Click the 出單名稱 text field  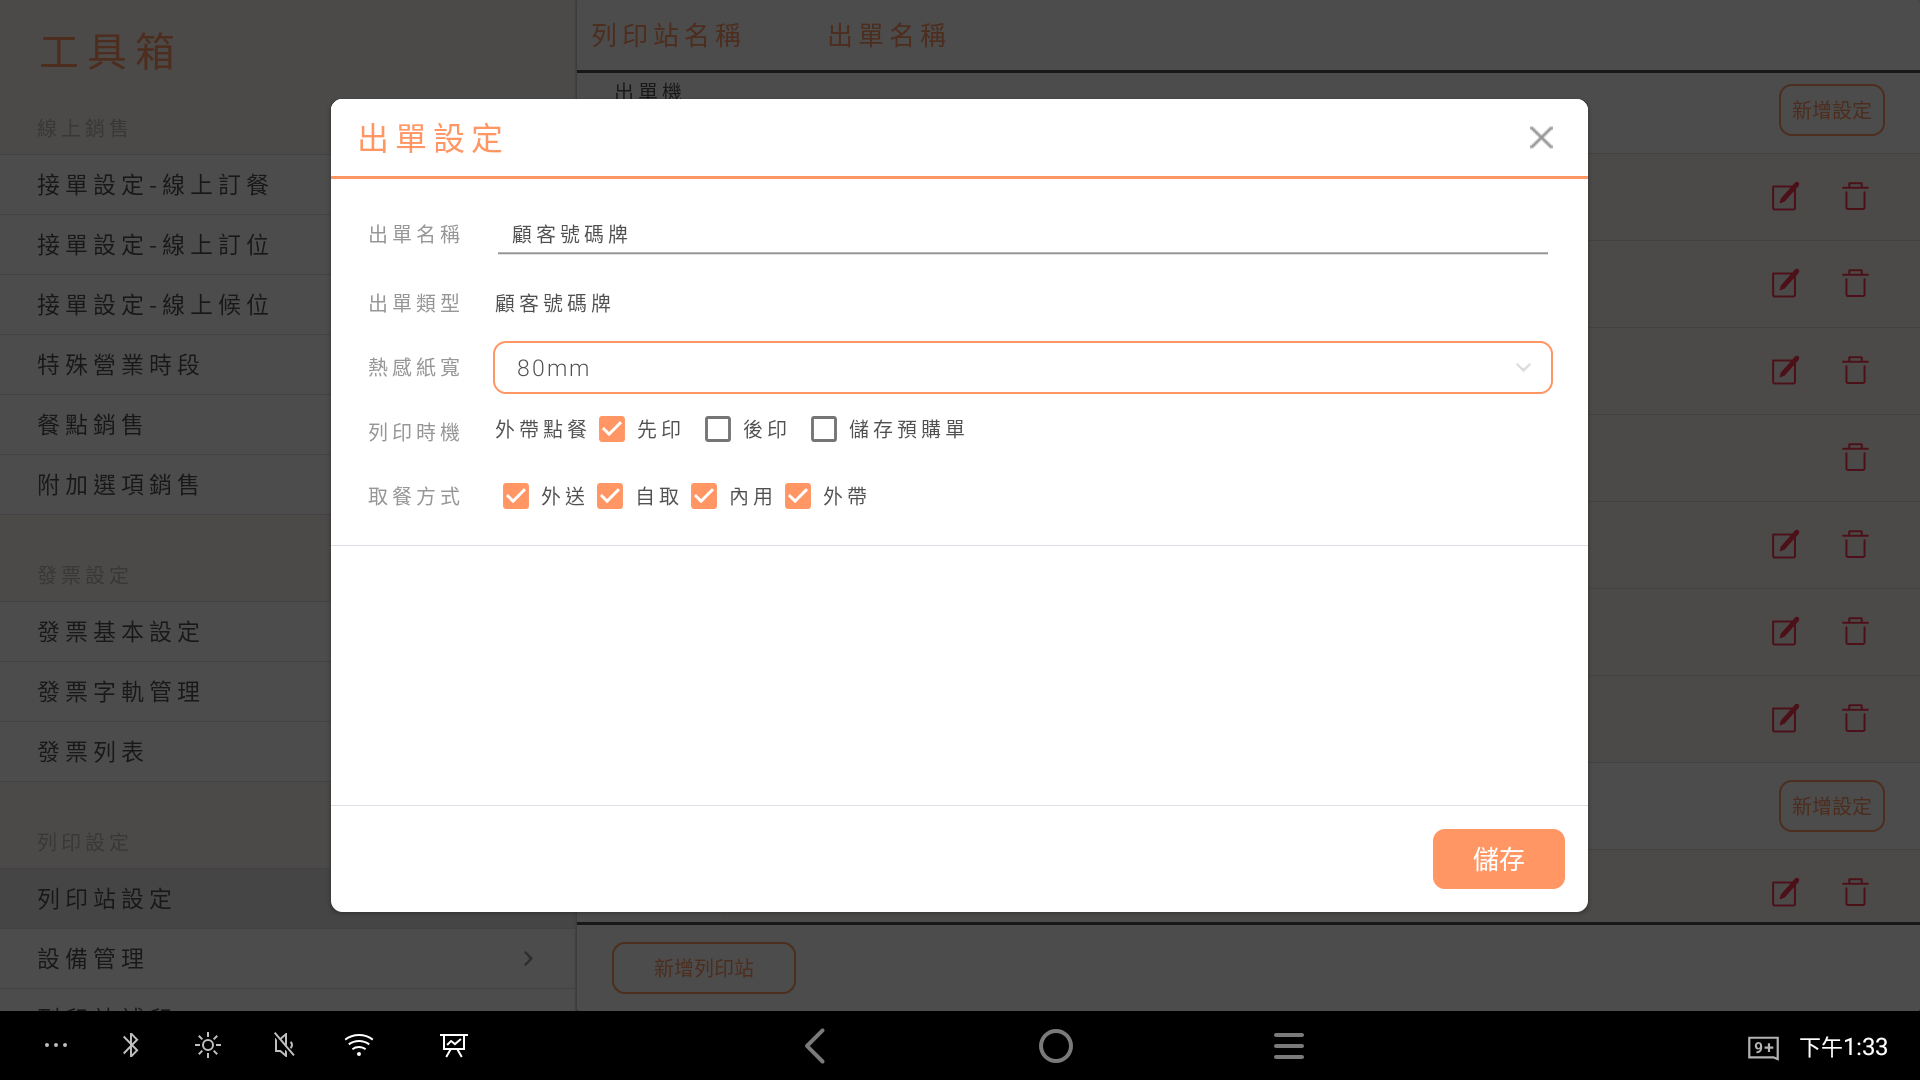(x=1022, y=235)
